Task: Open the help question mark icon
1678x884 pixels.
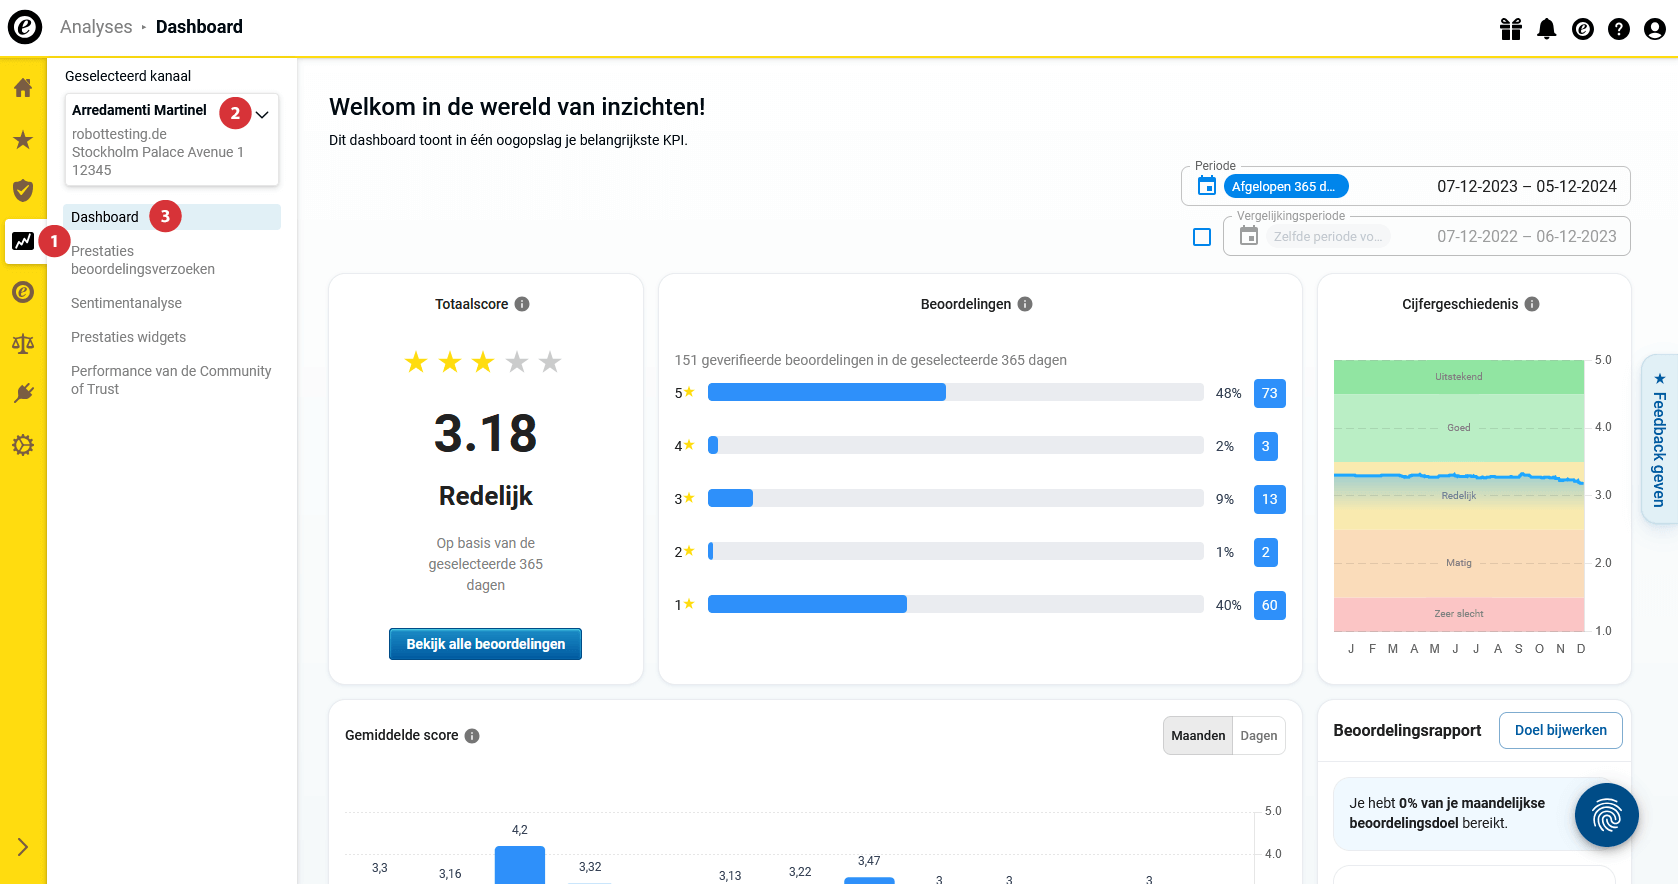Action: [x=1618, y=29]
